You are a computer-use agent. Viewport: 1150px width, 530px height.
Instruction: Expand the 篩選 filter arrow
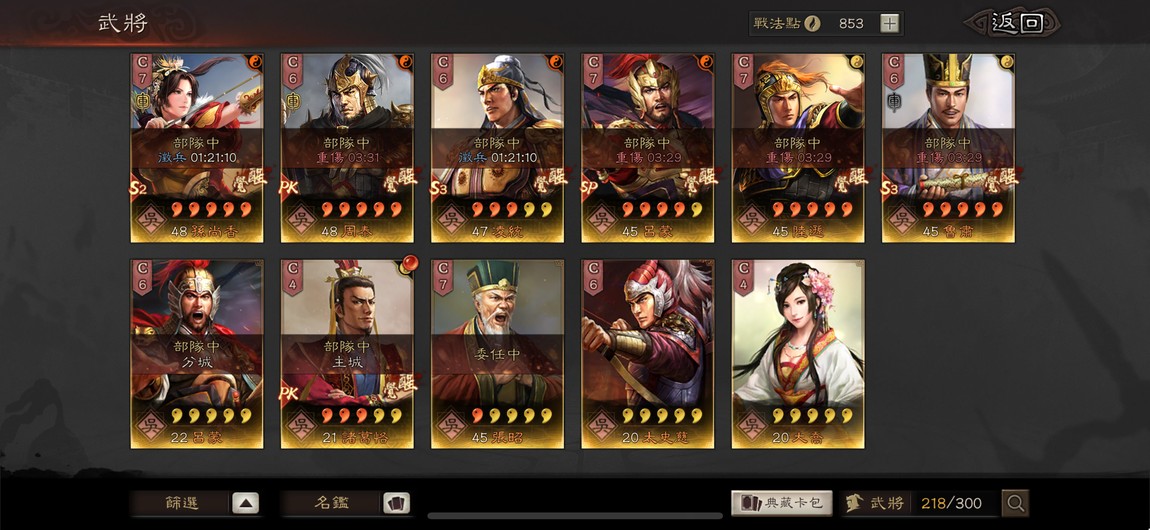(246, 503)
